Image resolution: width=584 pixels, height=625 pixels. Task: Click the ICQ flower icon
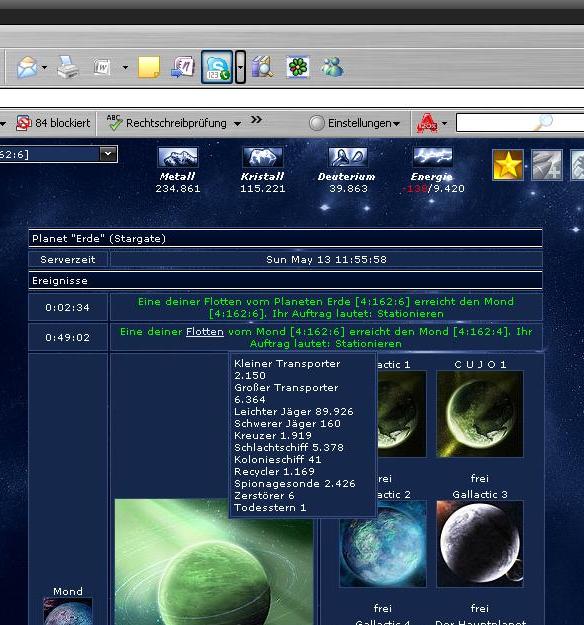[x=298, y=67]
